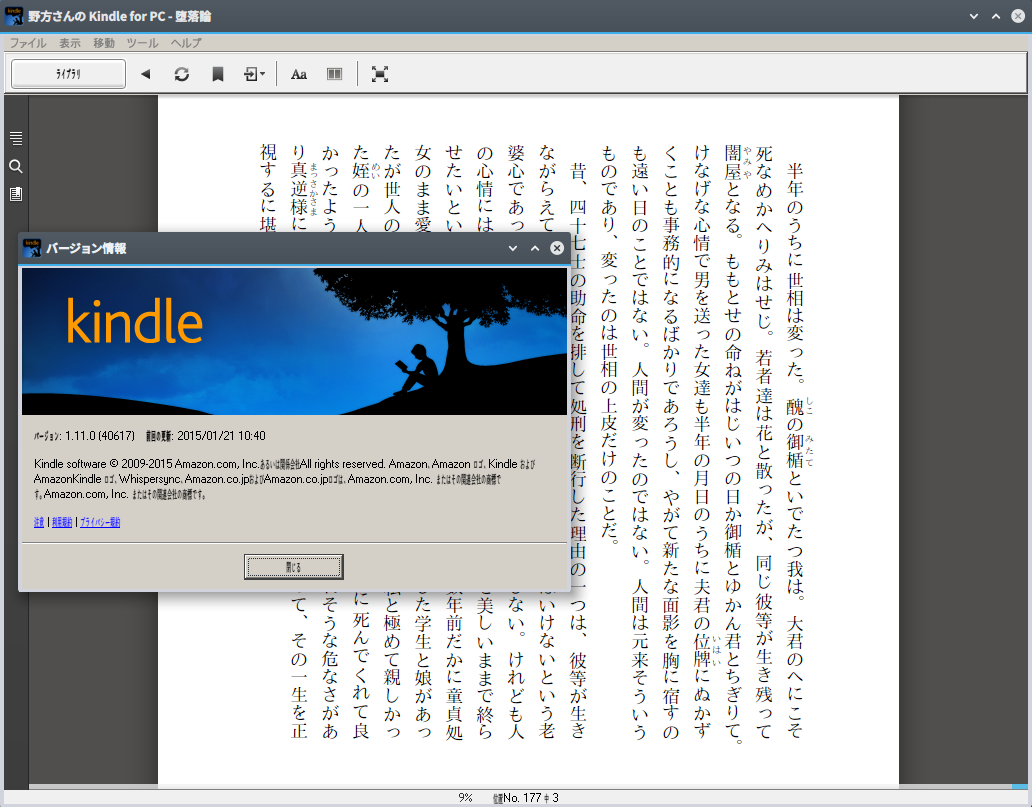Click the Back arrow icon in toolbar
This screenshot has width=1032, height=807.
145,74
